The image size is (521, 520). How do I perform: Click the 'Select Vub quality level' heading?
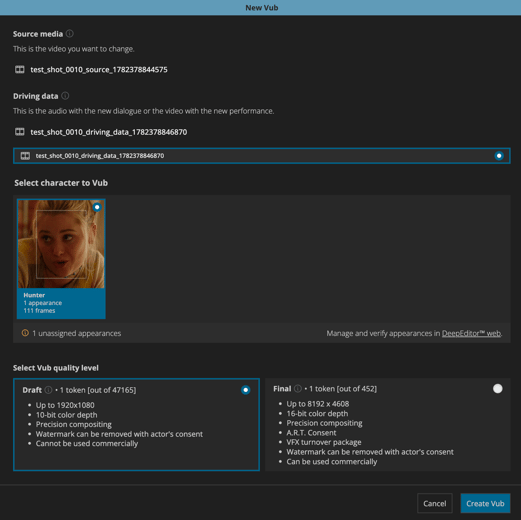pyautogui.click(x=56, y=368)
